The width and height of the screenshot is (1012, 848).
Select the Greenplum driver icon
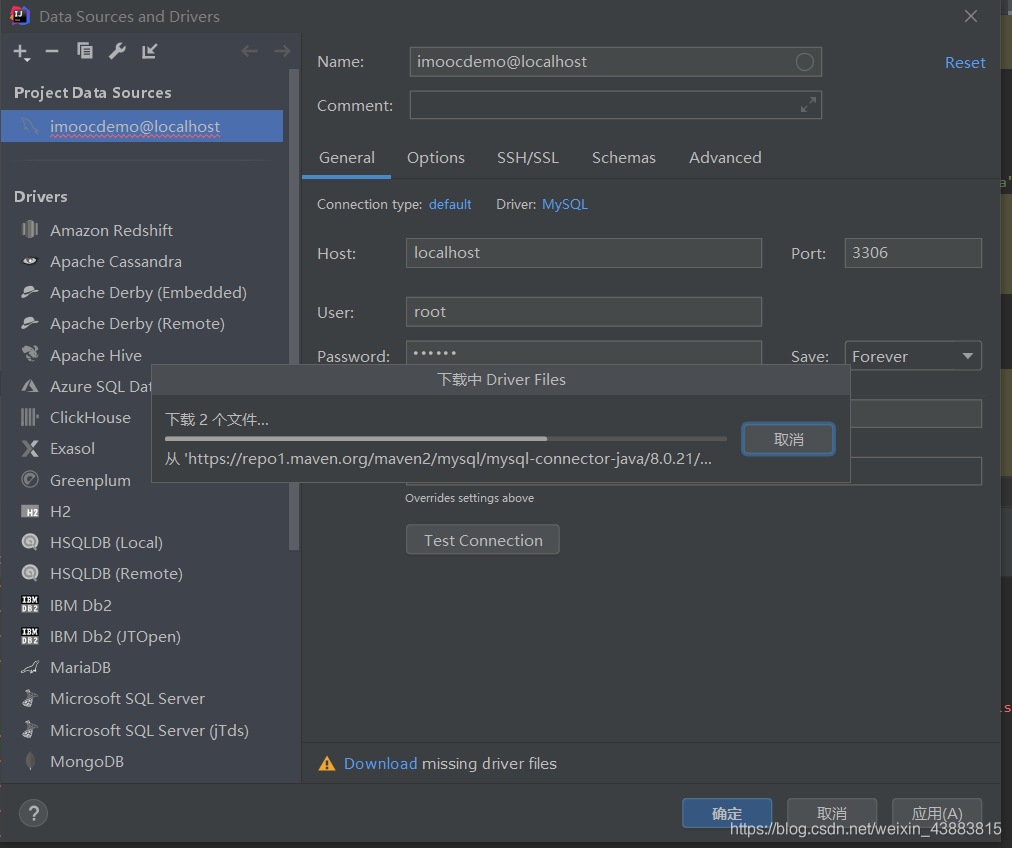[x=30, y=480]
